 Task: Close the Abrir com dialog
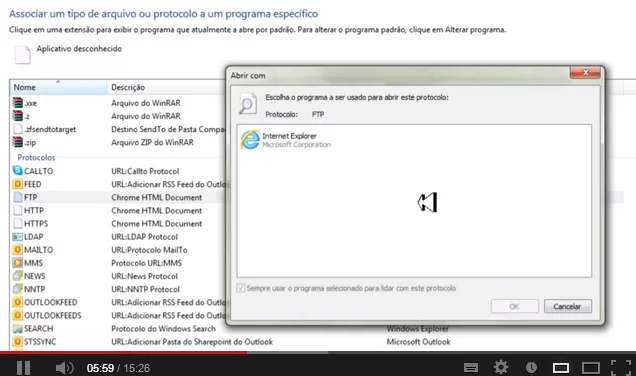point(585,73)
